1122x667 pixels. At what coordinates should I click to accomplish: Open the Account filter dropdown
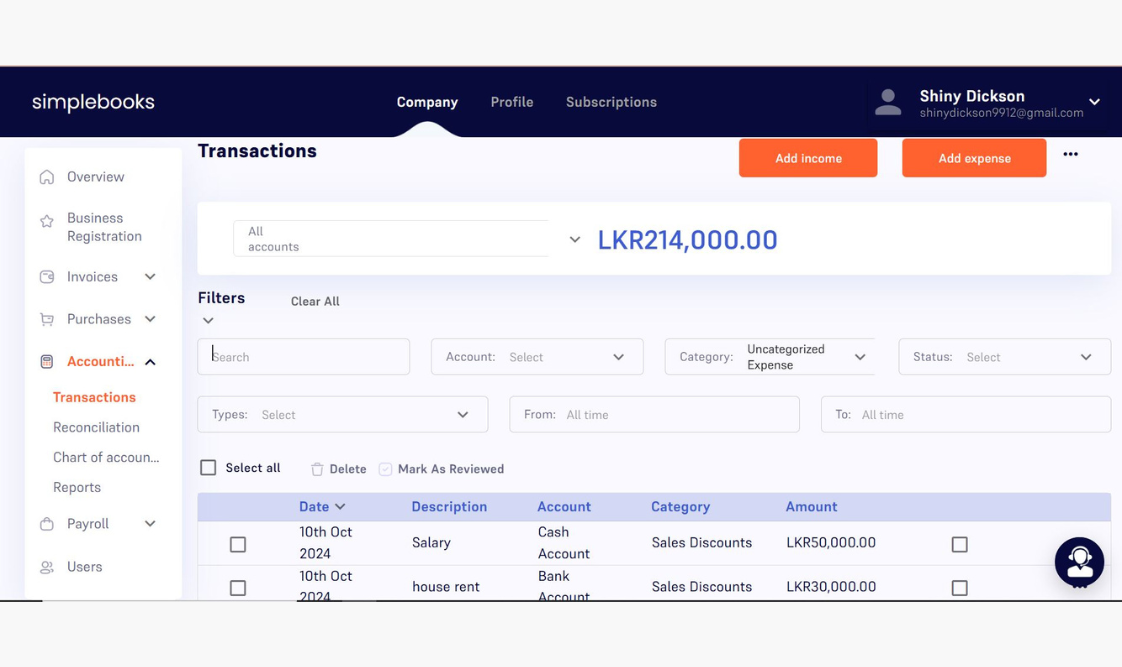click(537, 357)
